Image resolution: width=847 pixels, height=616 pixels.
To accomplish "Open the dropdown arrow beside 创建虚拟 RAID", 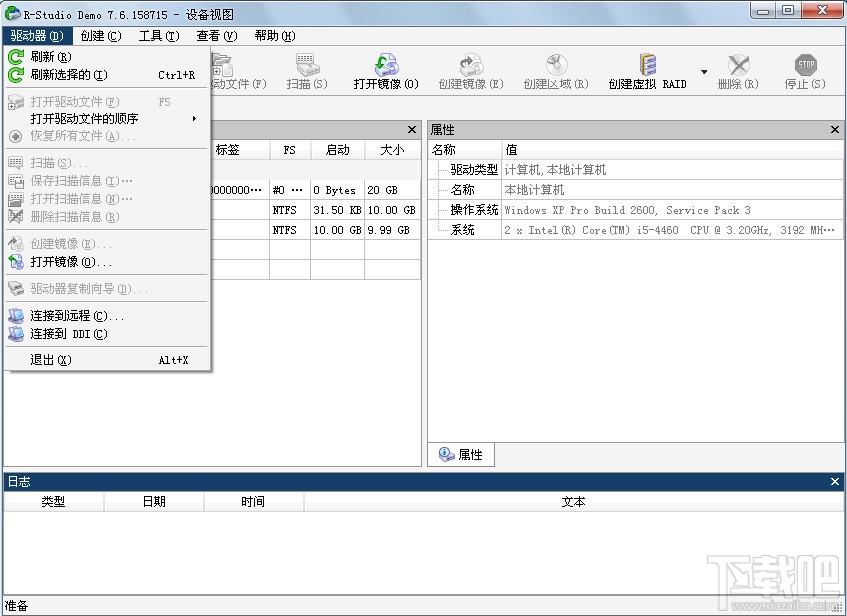I will [x=704, y=72].
